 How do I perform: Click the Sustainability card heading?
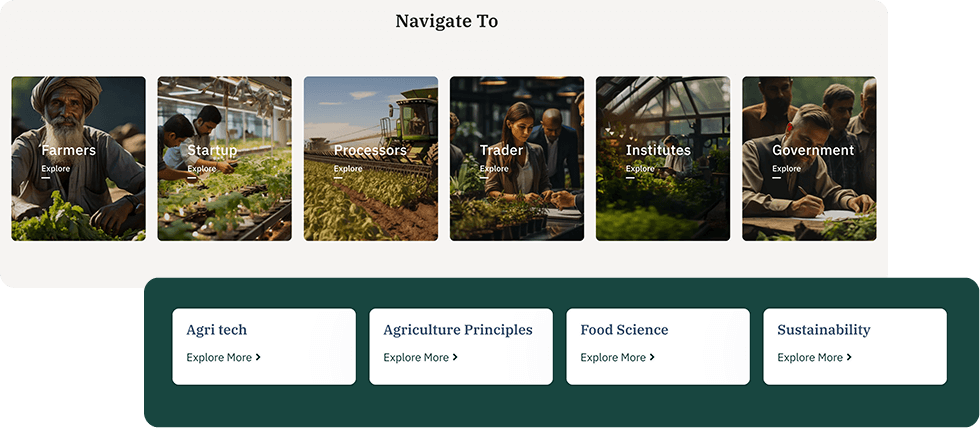pos(823,330)
